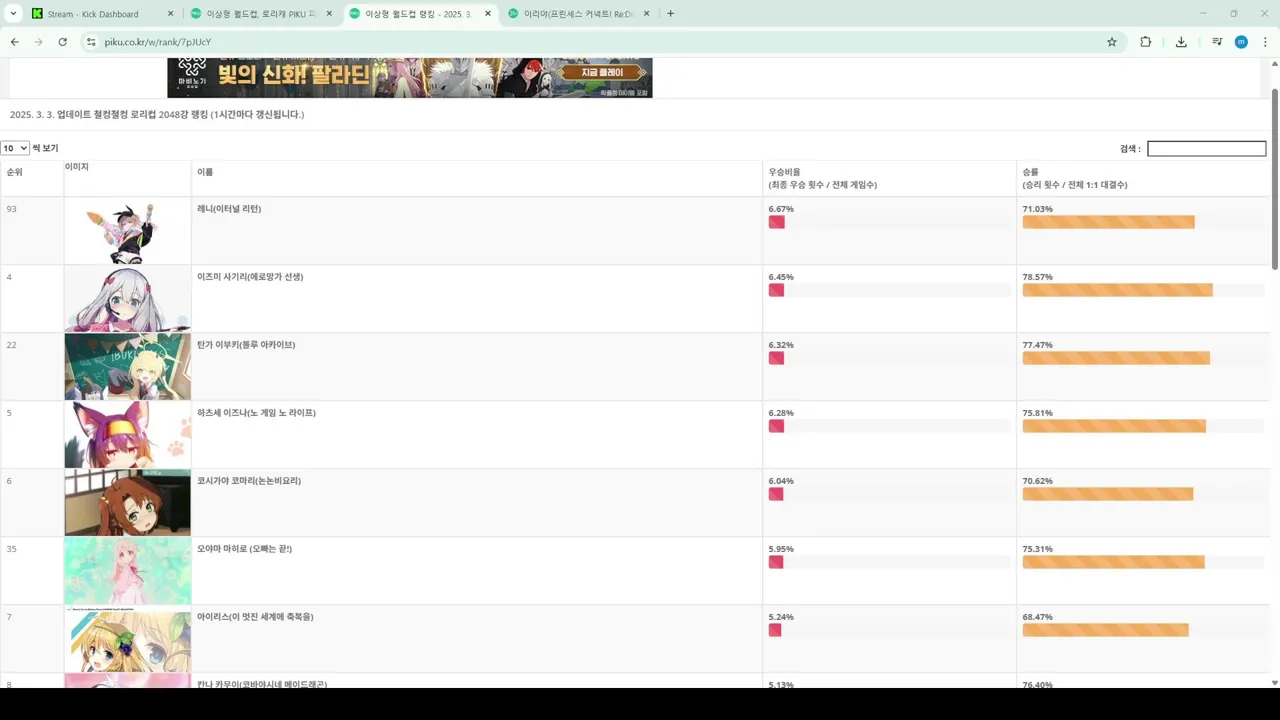Click the 6.45% championship ratio value

pyautogui.click(x=781, y=277)
